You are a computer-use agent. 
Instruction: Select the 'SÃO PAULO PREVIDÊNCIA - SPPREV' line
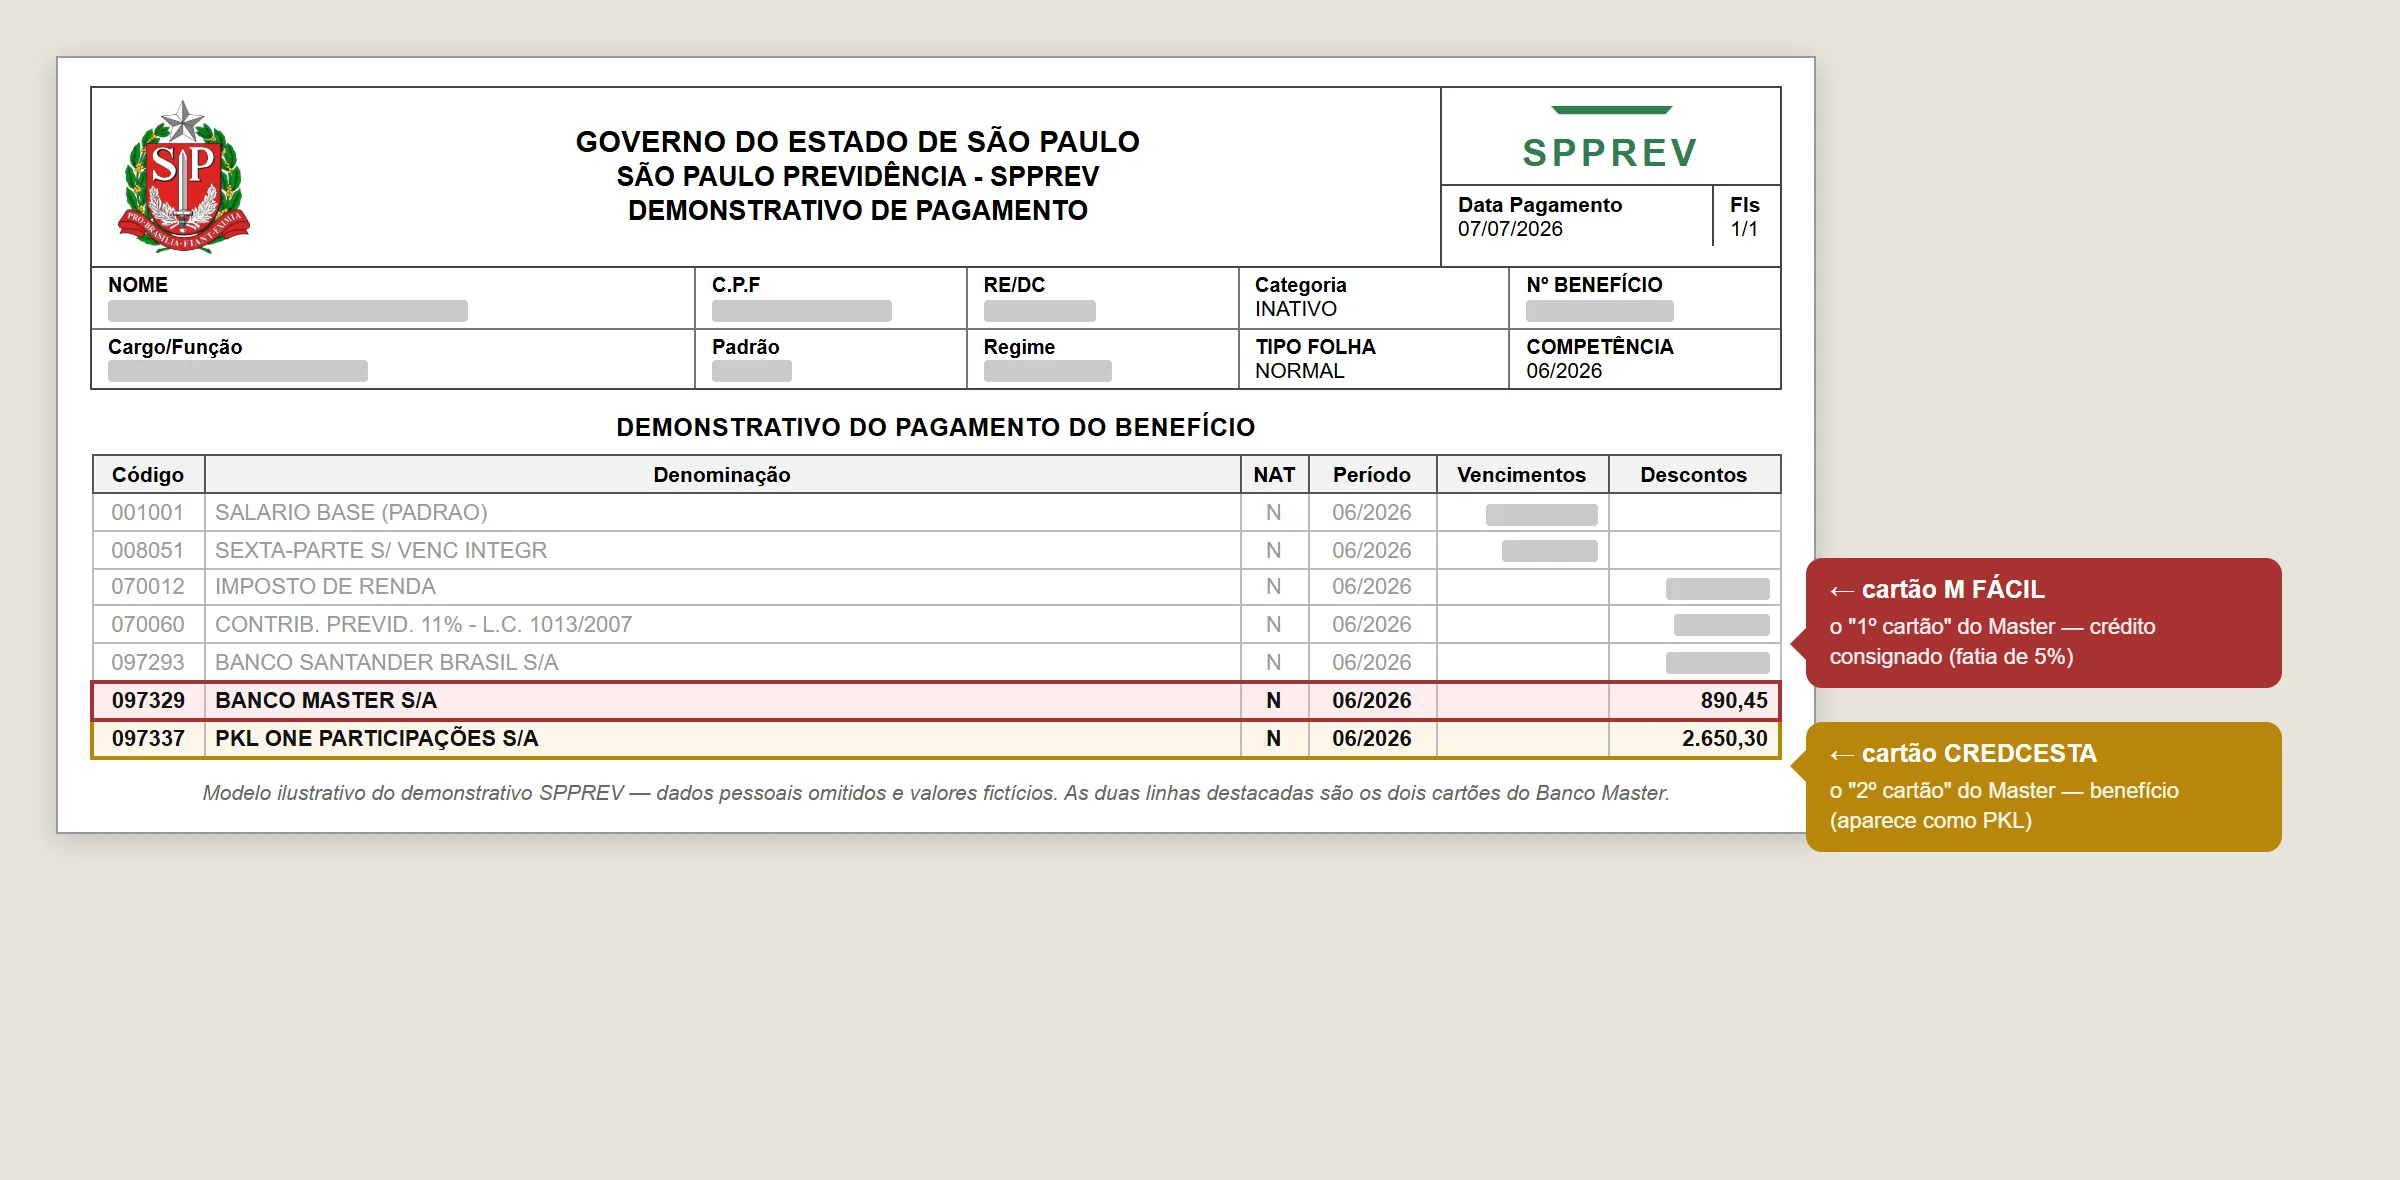[857, 176]
